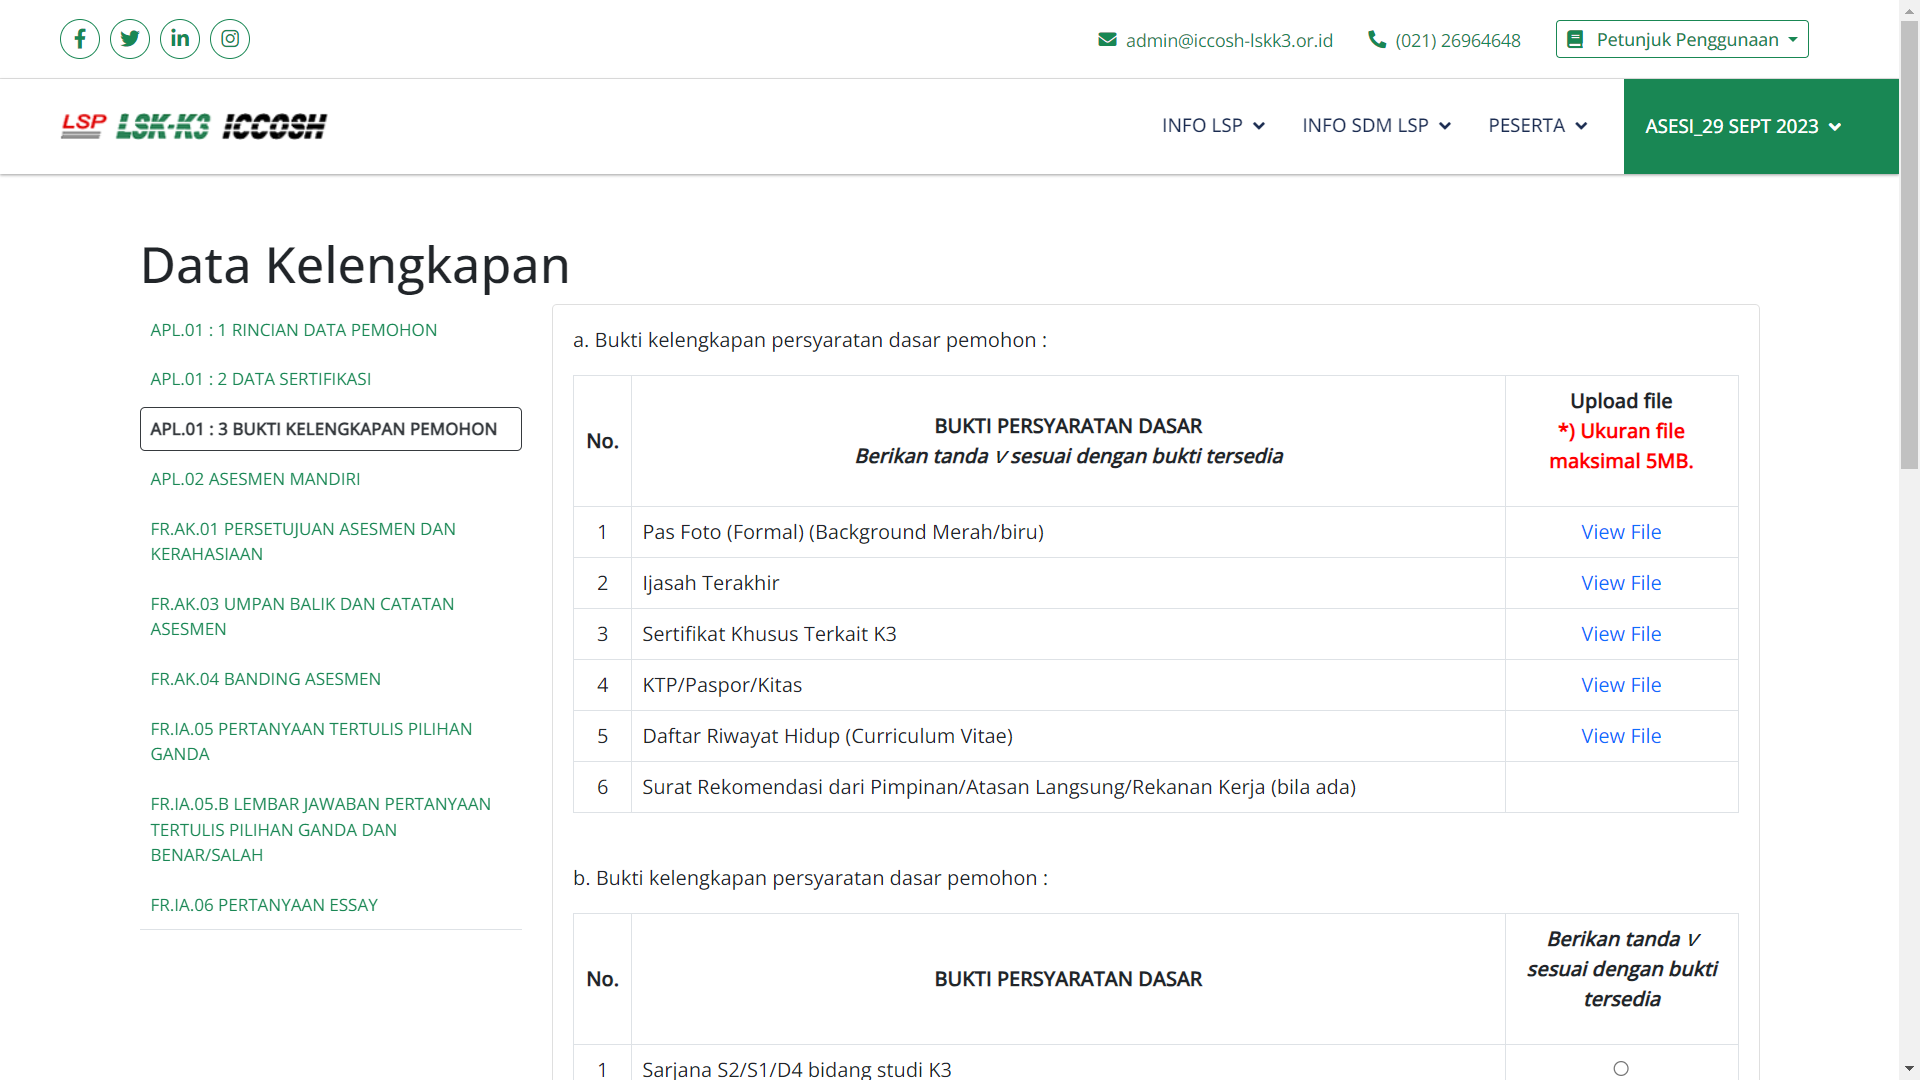Click the book icon on Petunjuk Penggunaan

pos(1577,39)
